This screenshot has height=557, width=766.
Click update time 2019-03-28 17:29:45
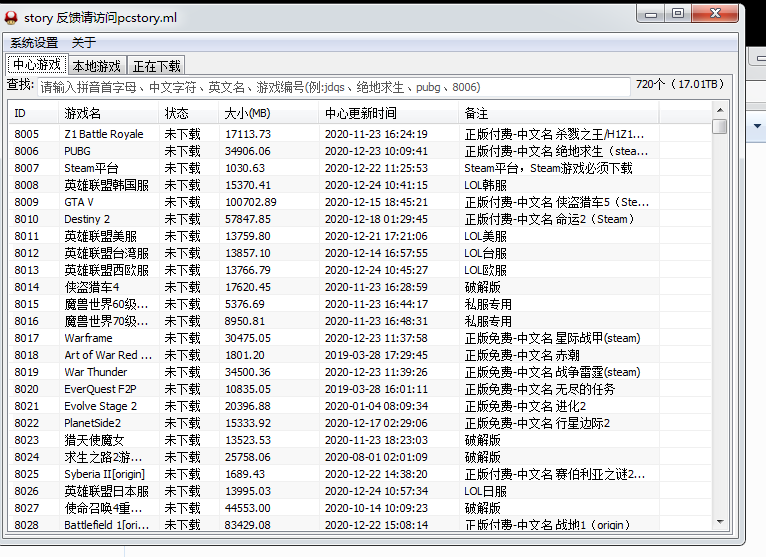(376, 355)
